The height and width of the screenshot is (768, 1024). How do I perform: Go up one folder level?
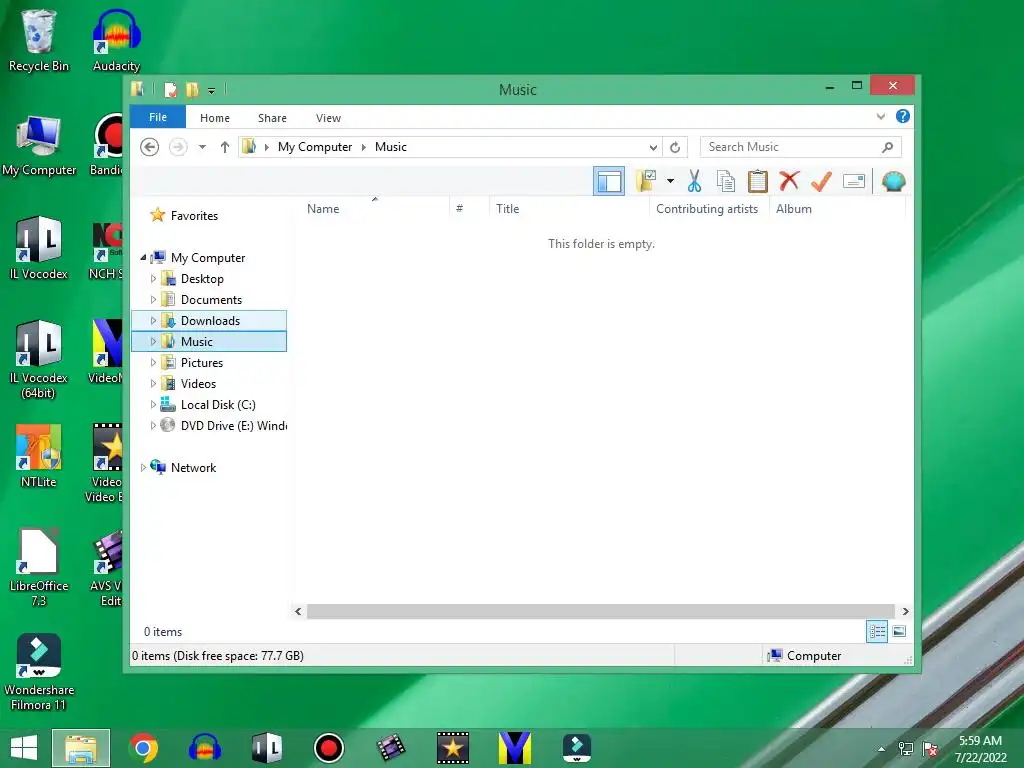point(225,147)
